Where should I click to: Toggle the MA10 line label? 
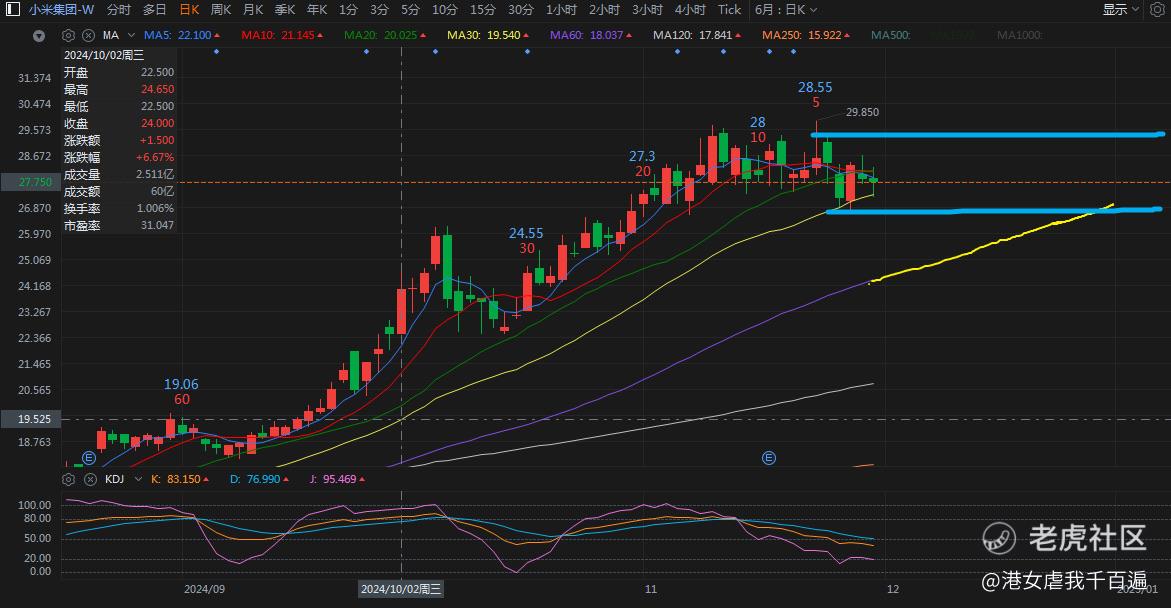(282, 35)
